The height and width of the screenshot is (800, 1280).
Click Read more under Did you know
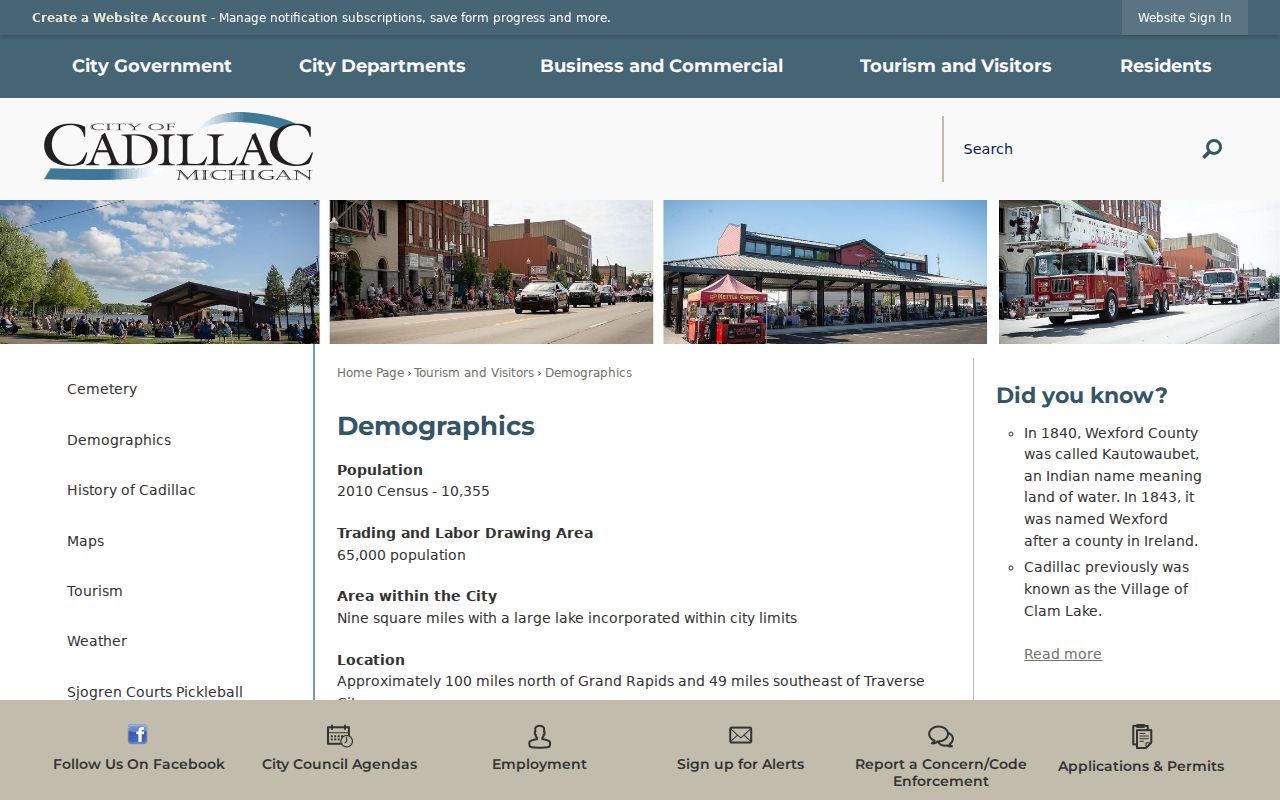pos(1063,654)
